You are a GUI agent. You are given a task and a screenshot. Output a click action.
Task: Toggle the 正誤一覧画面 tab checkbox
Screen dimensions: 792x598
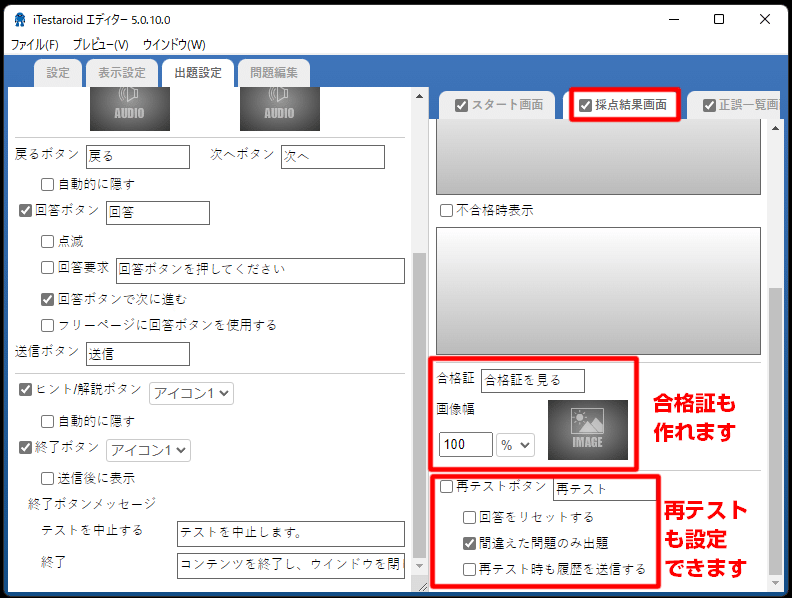tap(709, 105)
